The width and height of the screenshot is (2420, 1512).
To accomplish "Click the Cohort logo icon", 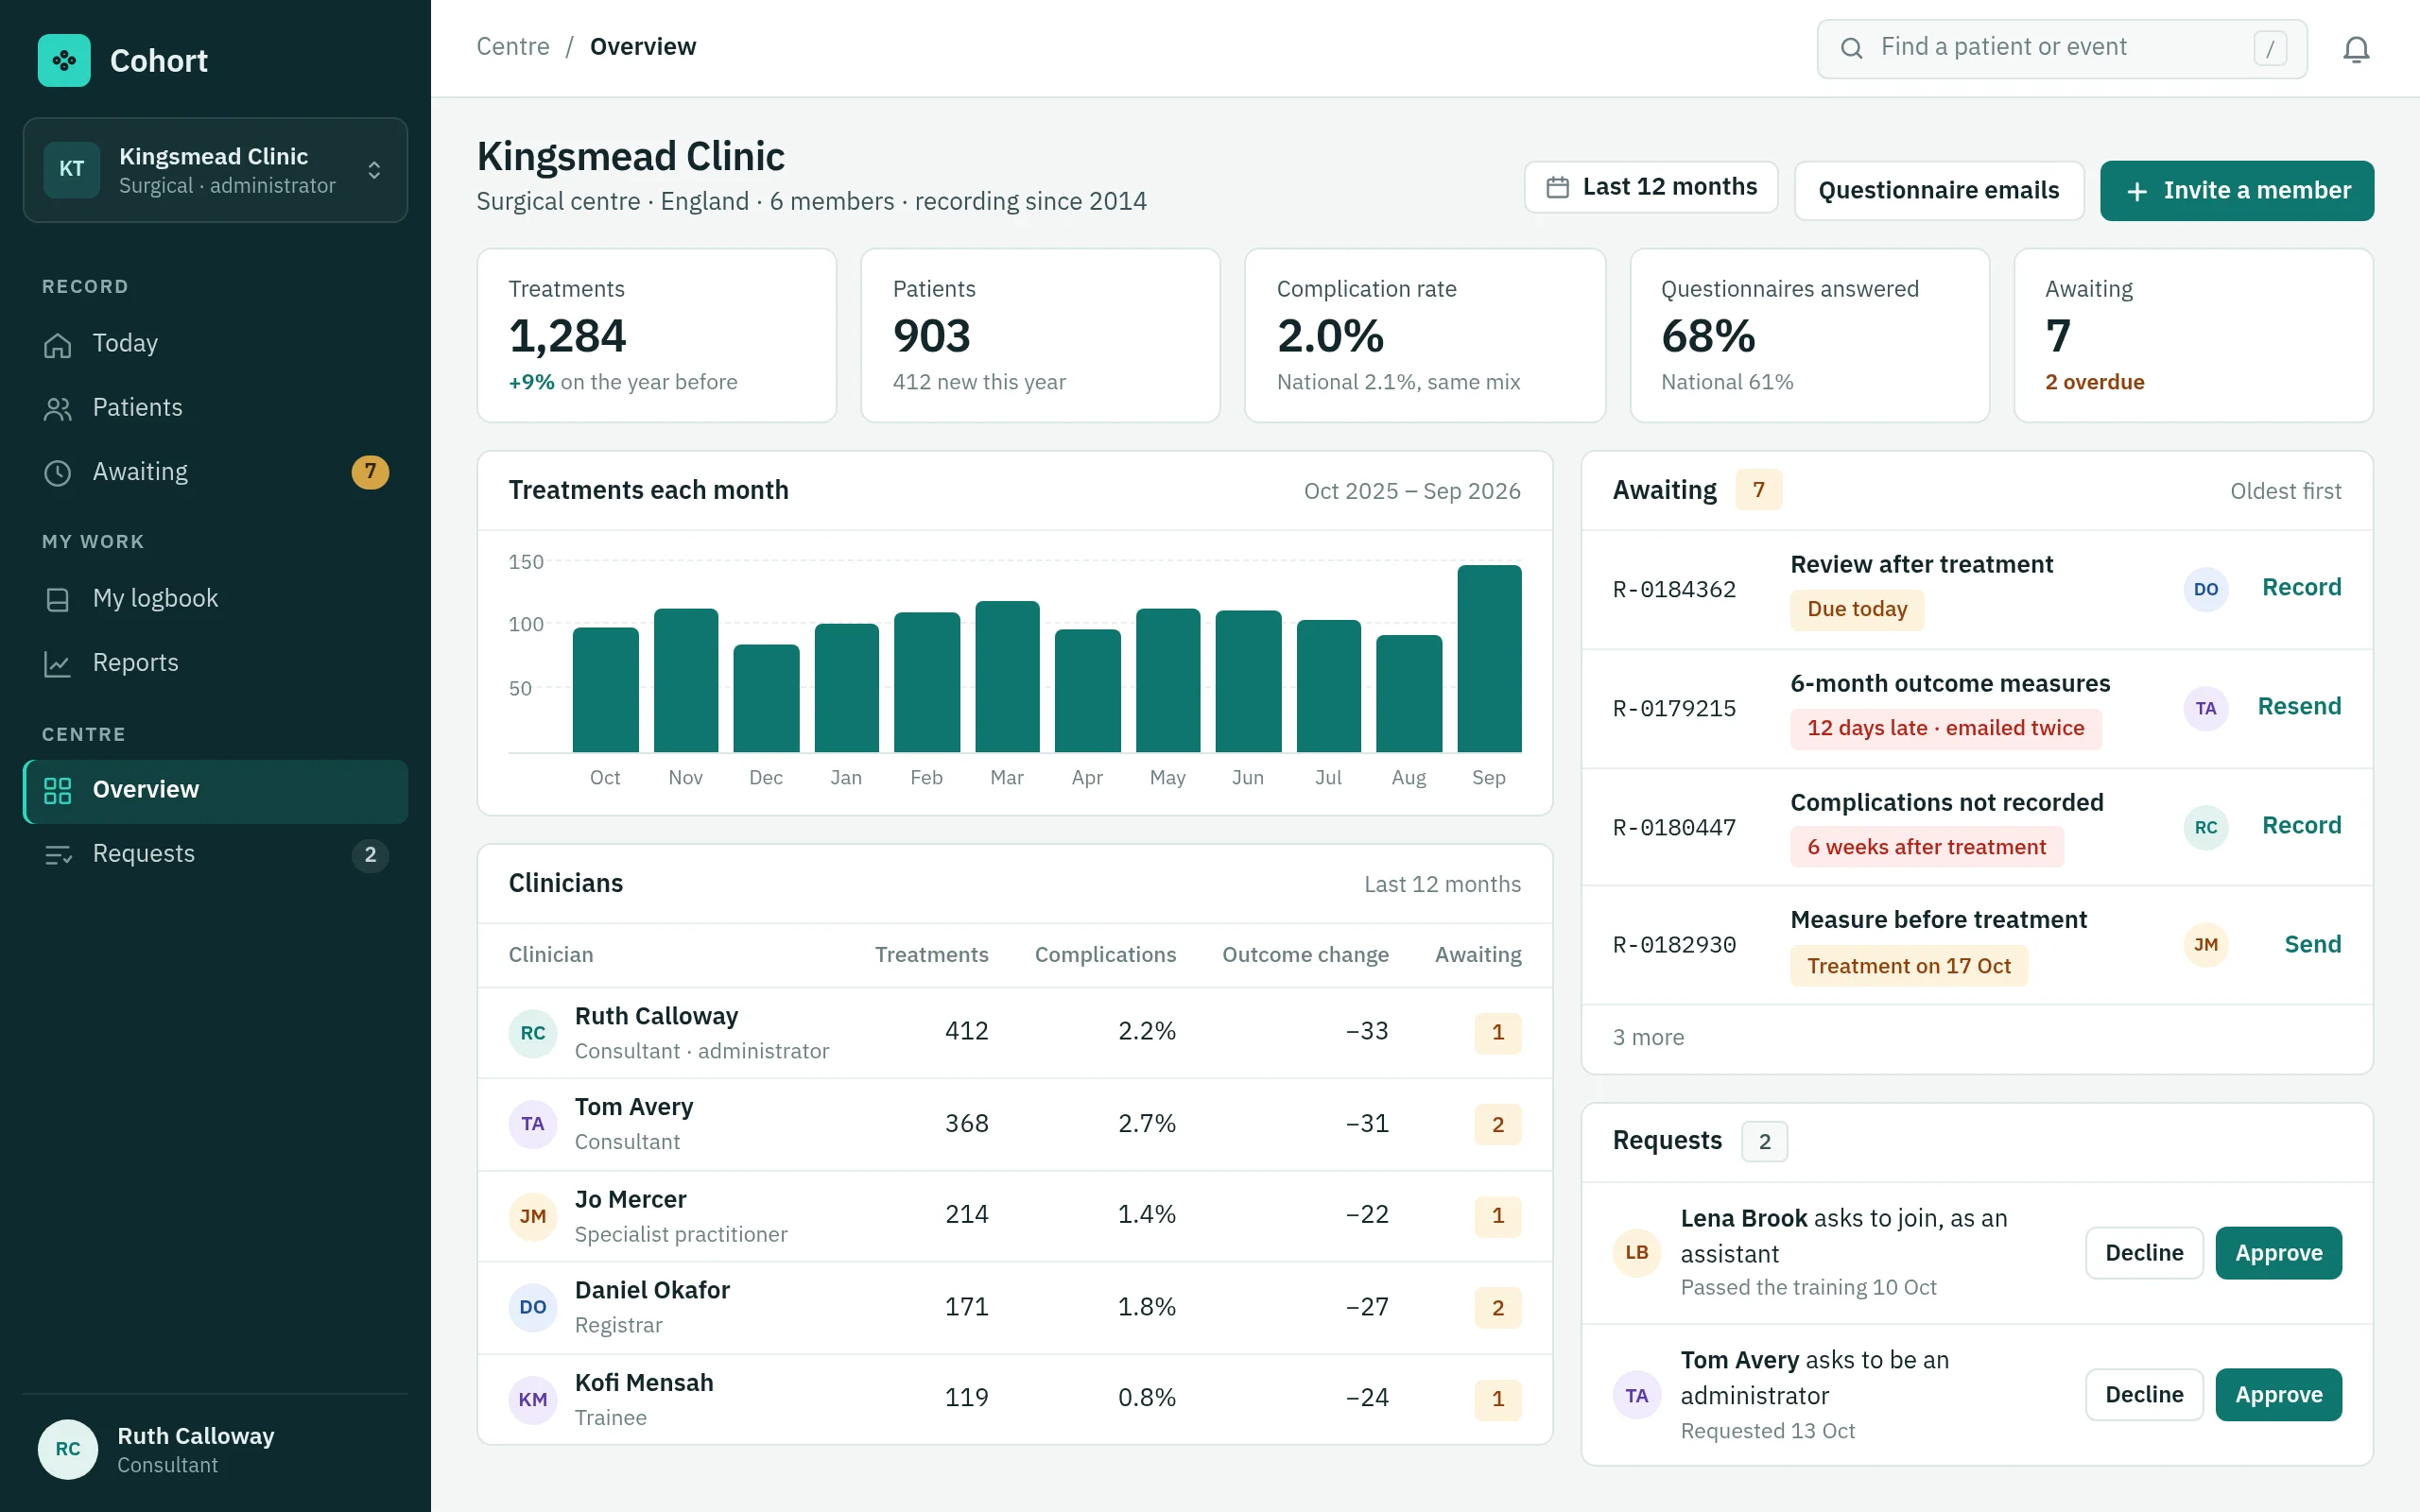I will click(x=64, y=60).
